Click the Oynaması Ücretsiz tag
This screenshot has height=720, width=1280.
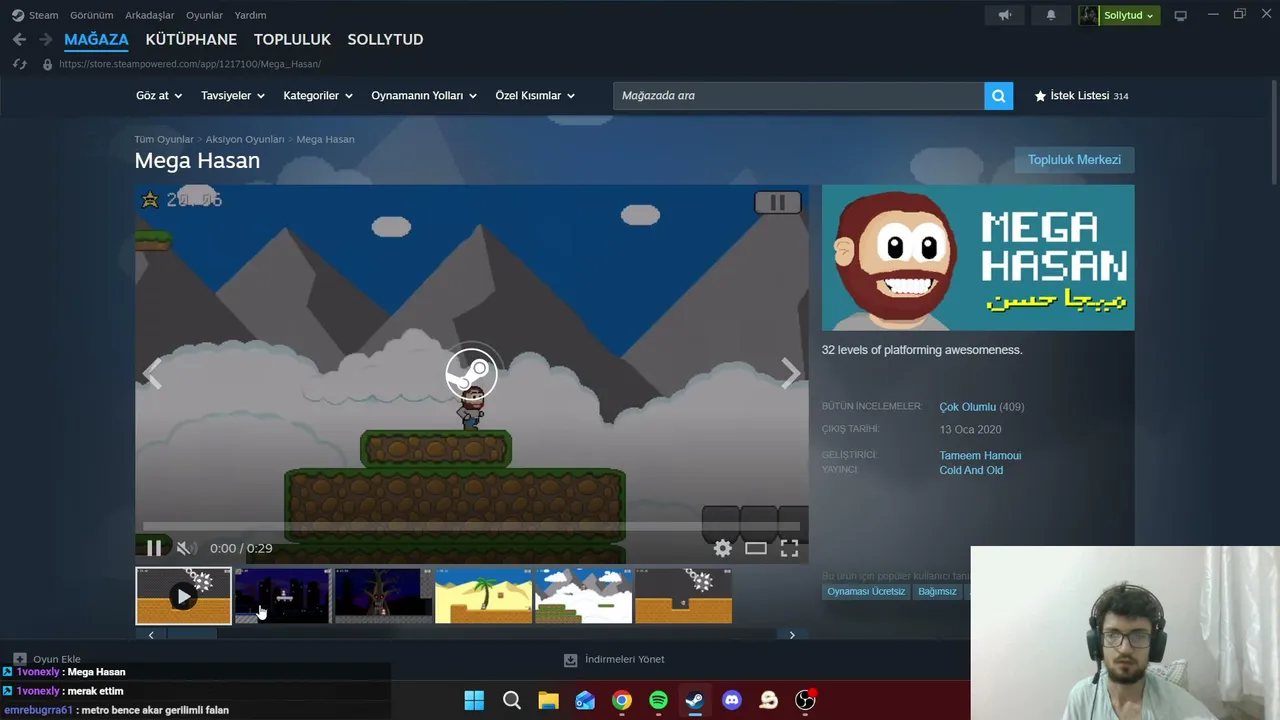point(866,592)
